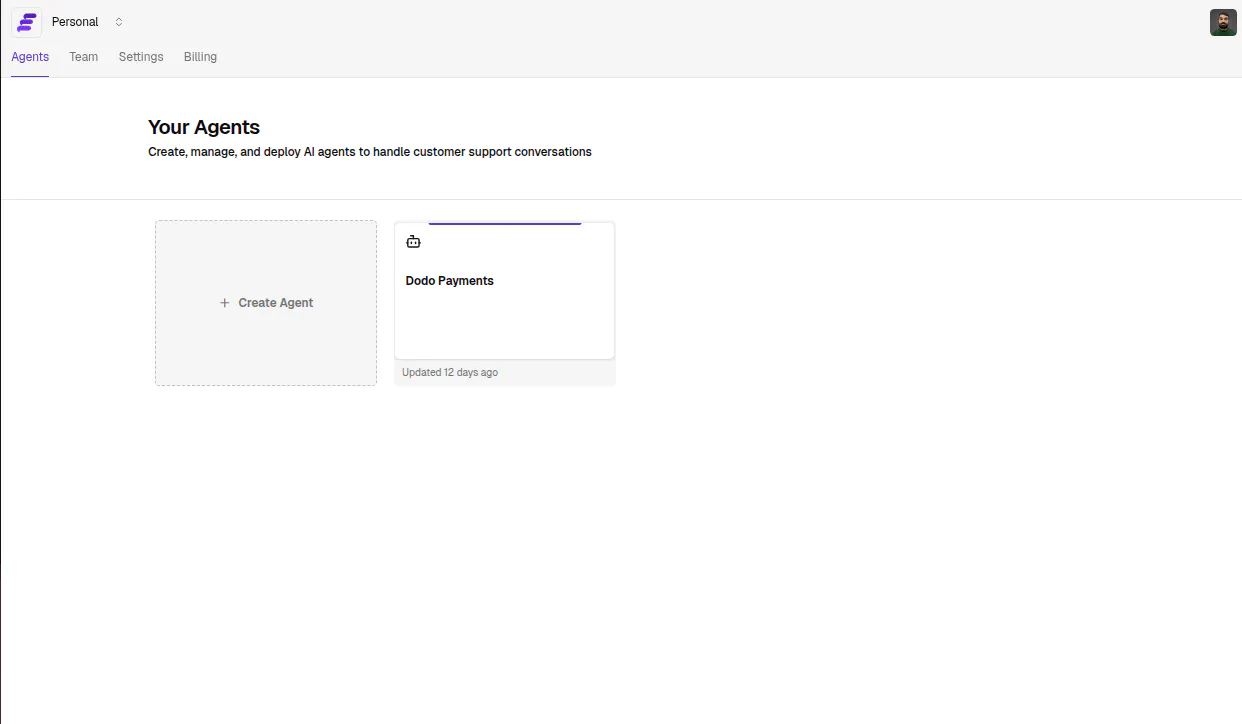The image size is (1242, 724).
Task: Click the robot icon on Dodo Payments card
Action: click(413, 242)
